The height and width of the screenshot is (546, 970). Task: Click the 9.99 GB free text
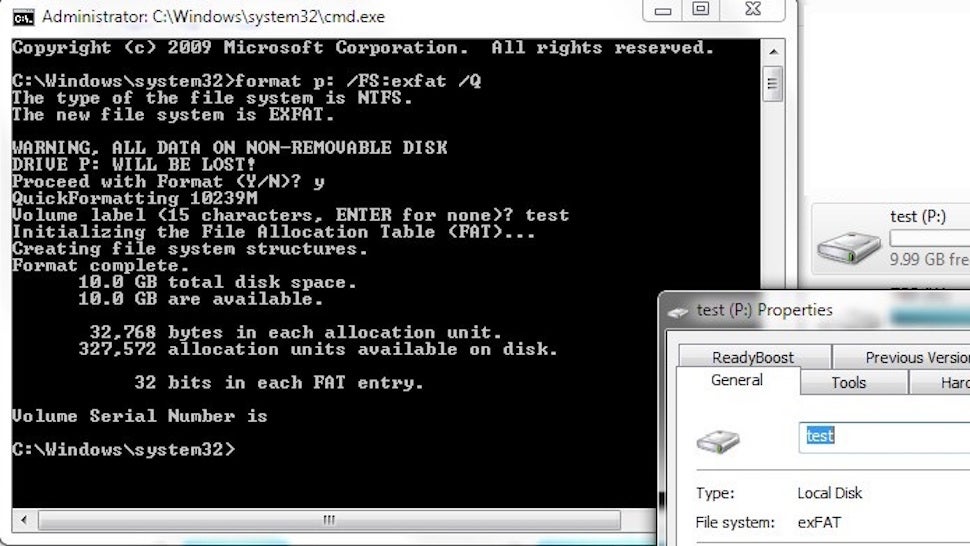(930, 259)
